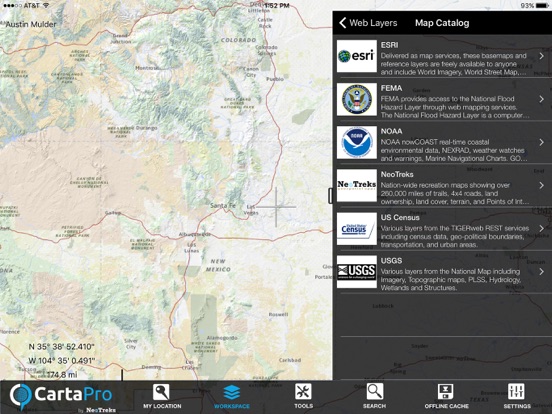Expand the NOAA entry chevron
Screen dimensions: 552x414
pos(541,142)
